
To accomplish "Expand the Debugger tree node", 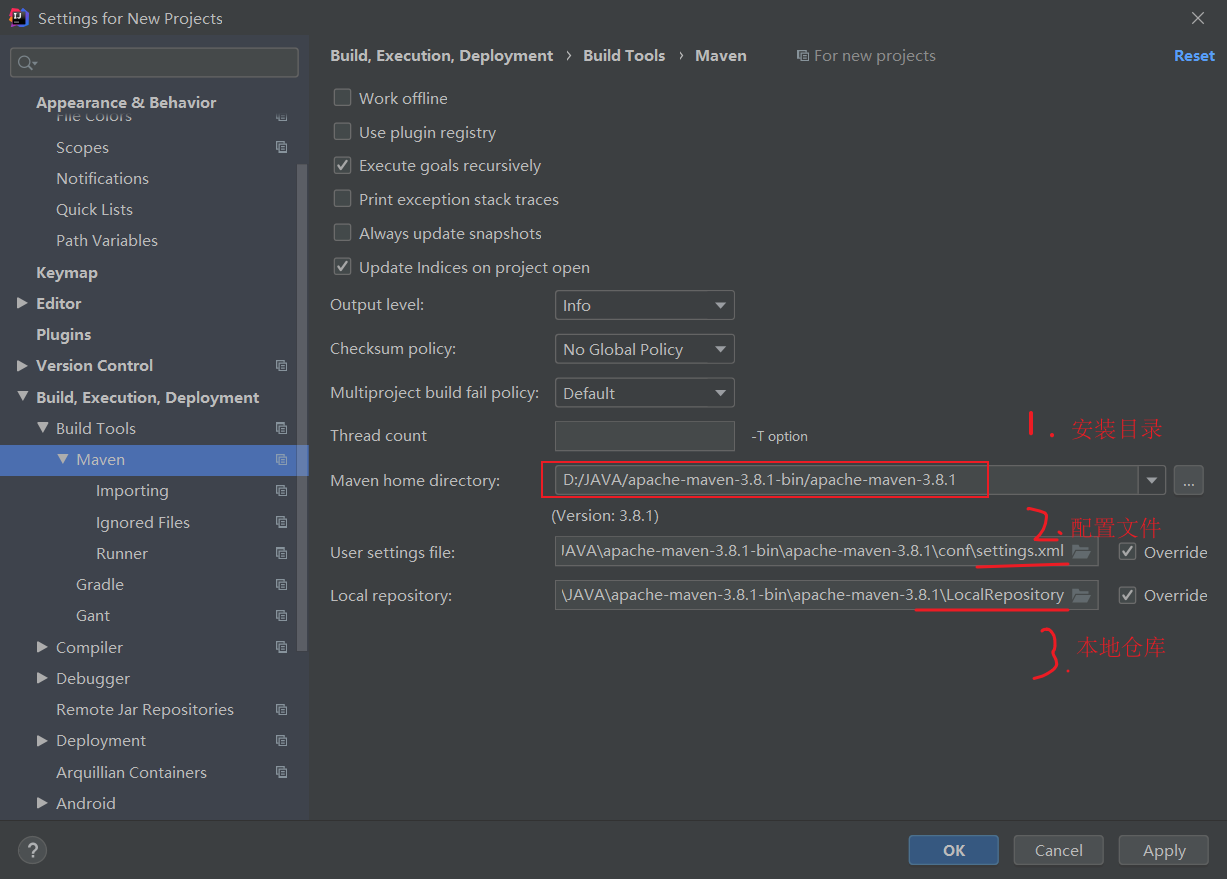I will [42, 678].
